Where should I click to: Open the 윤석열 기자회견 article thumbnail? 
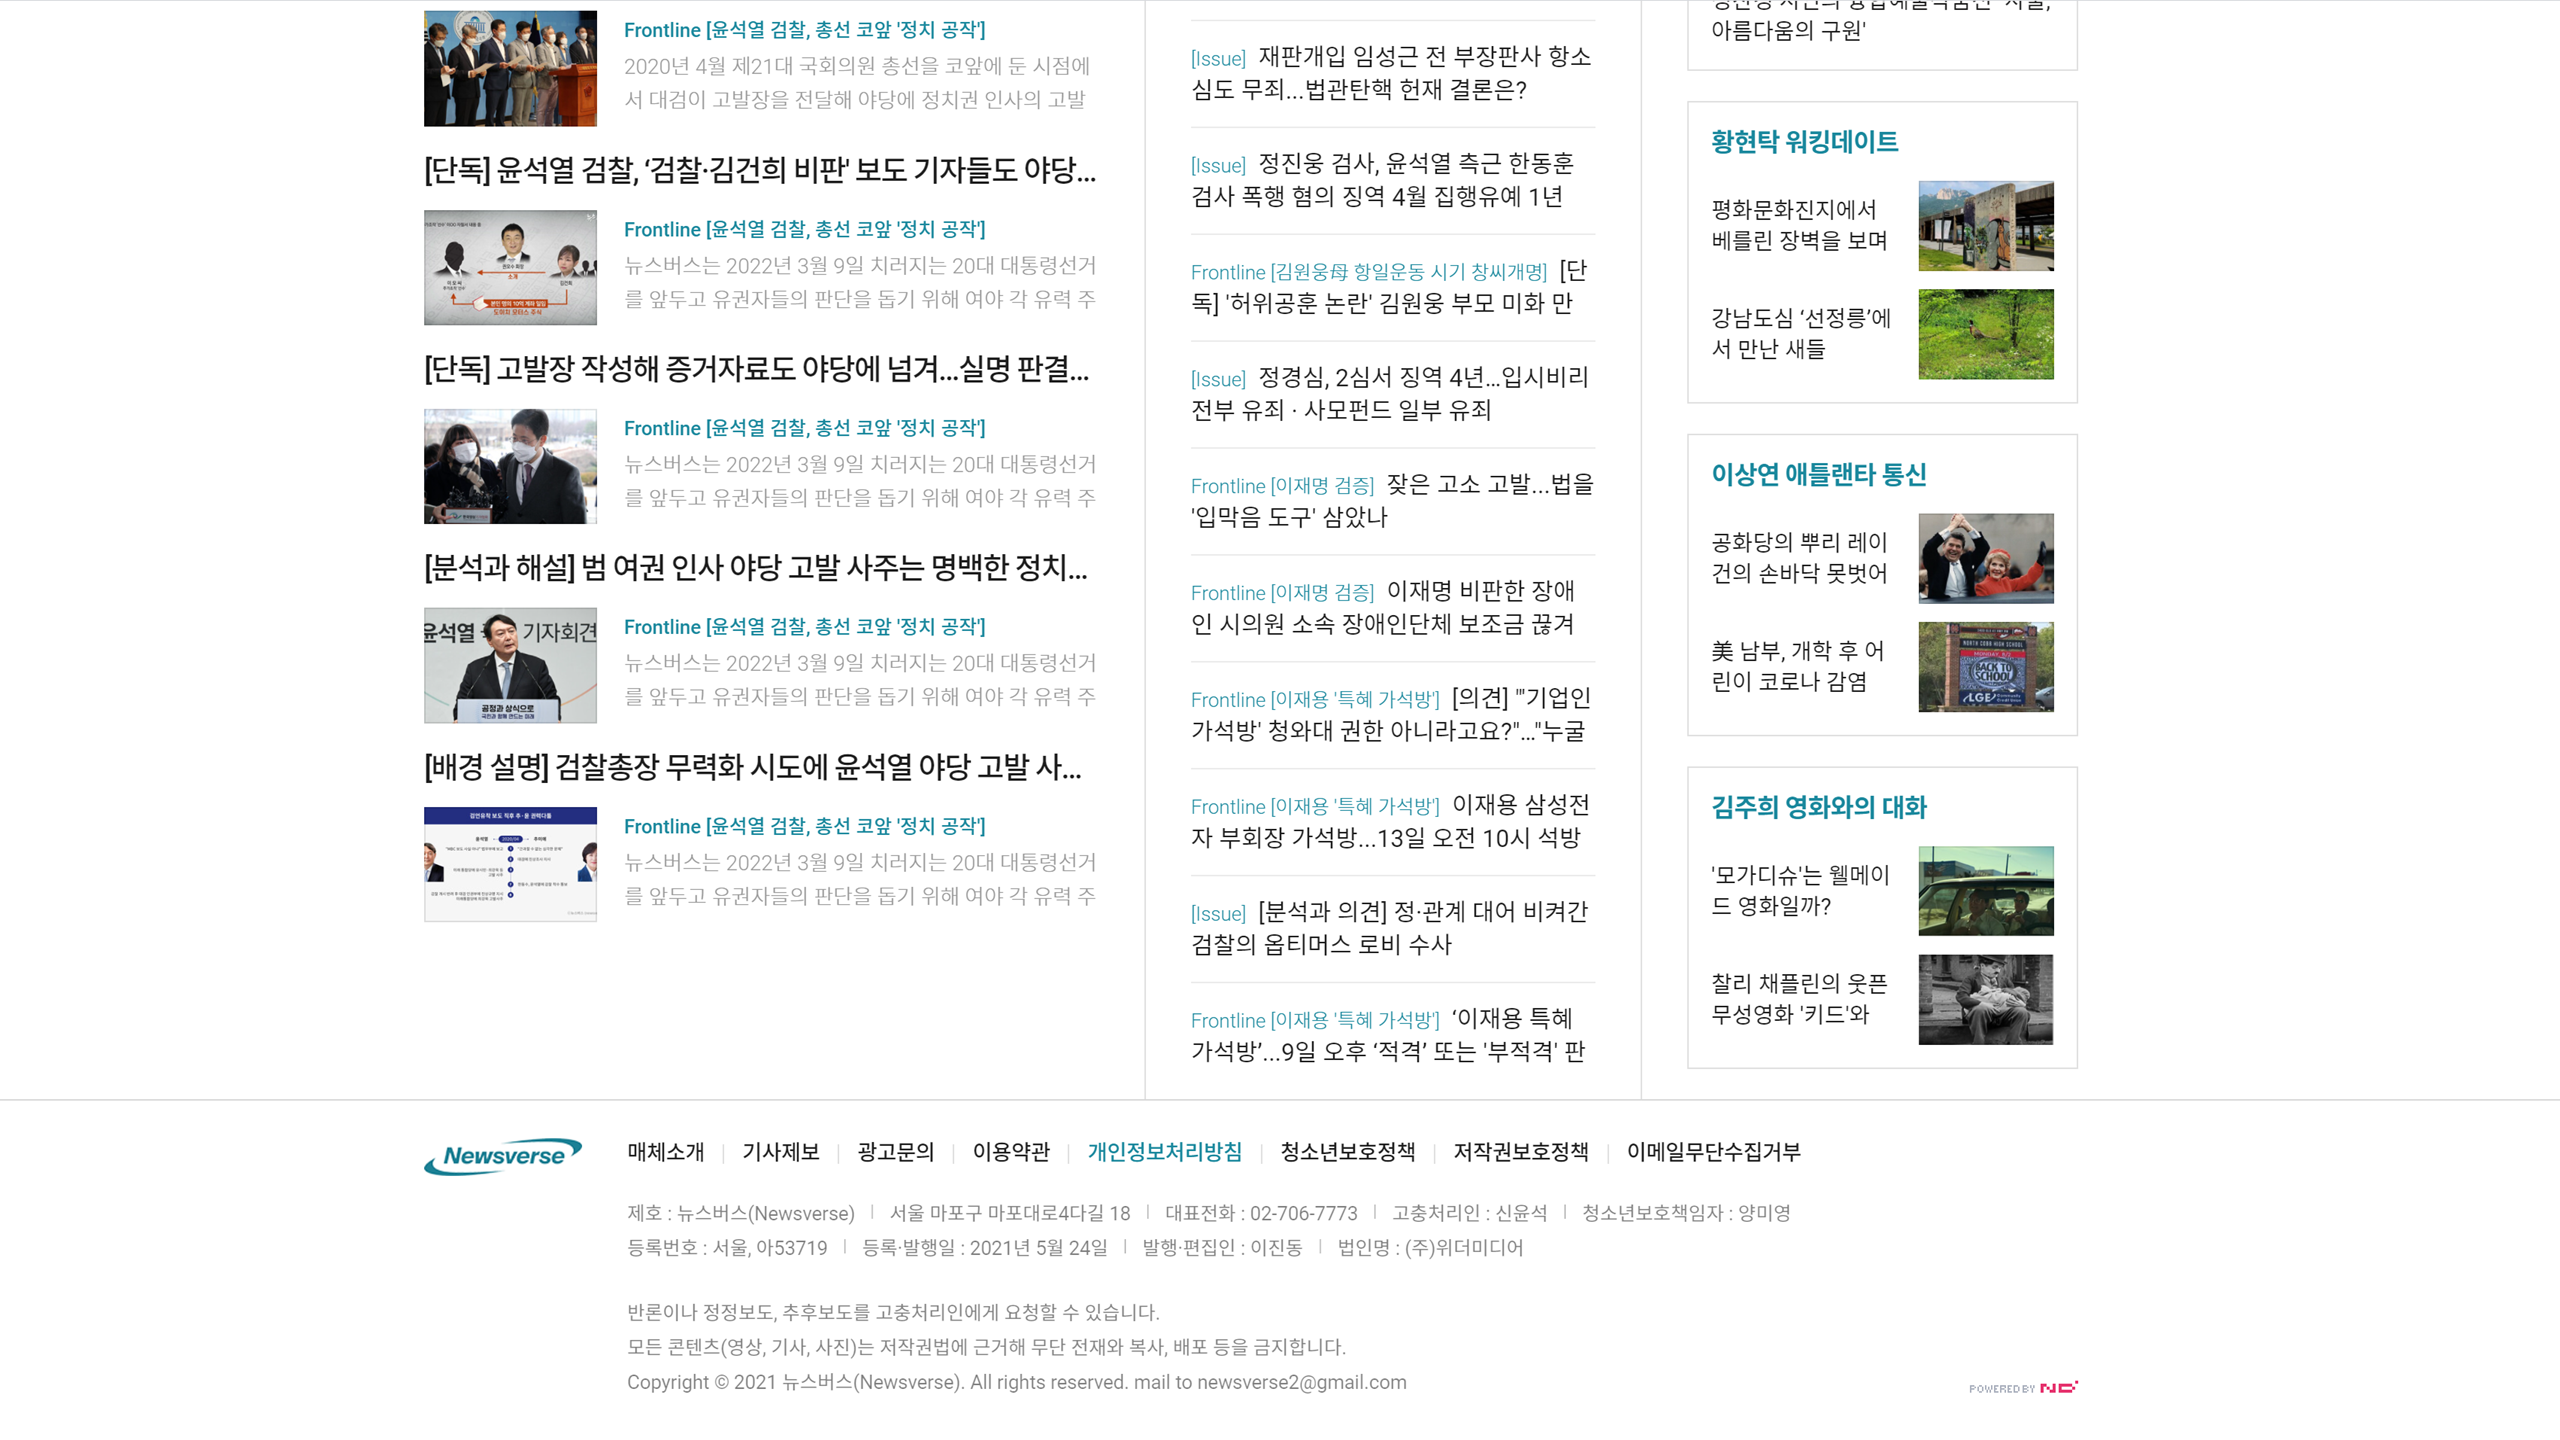[510, 665]
